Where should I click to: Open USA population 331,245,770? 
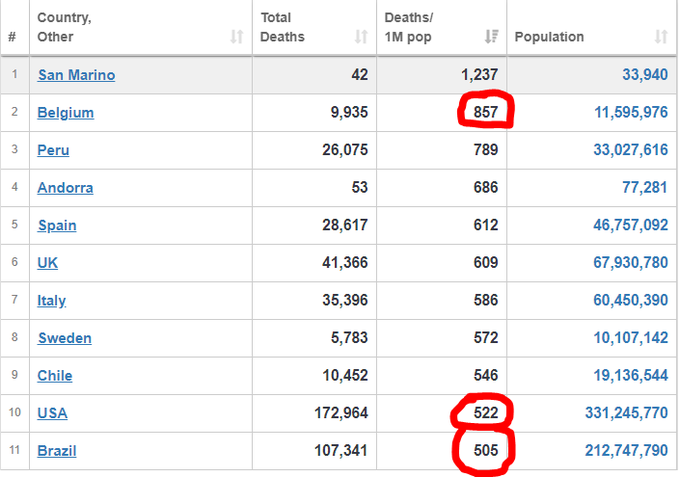[626, 413]
